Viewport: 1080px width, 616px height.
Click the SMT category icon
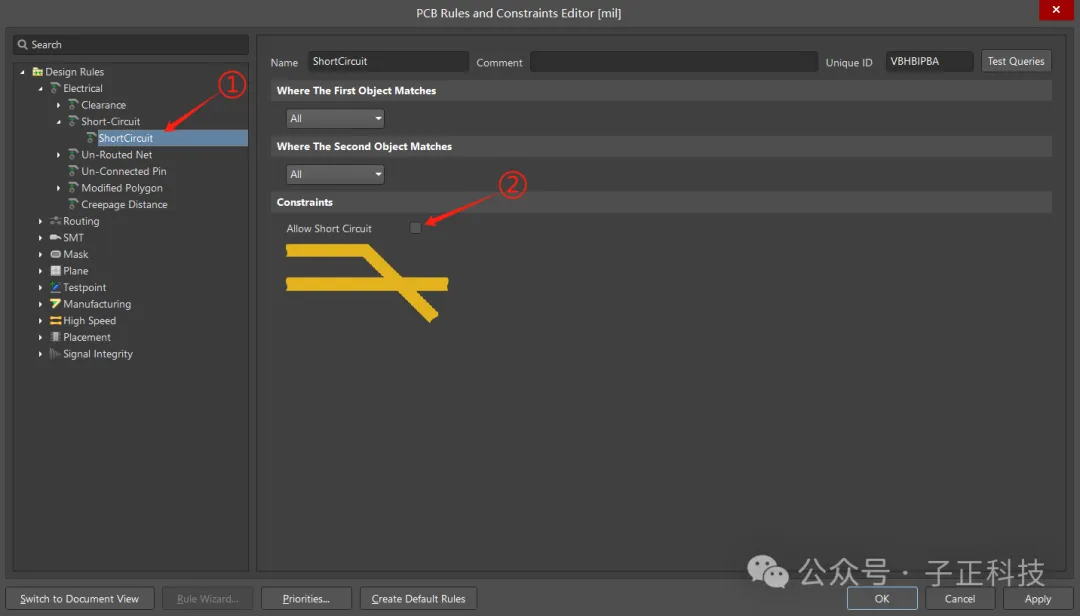pos(55,237)
